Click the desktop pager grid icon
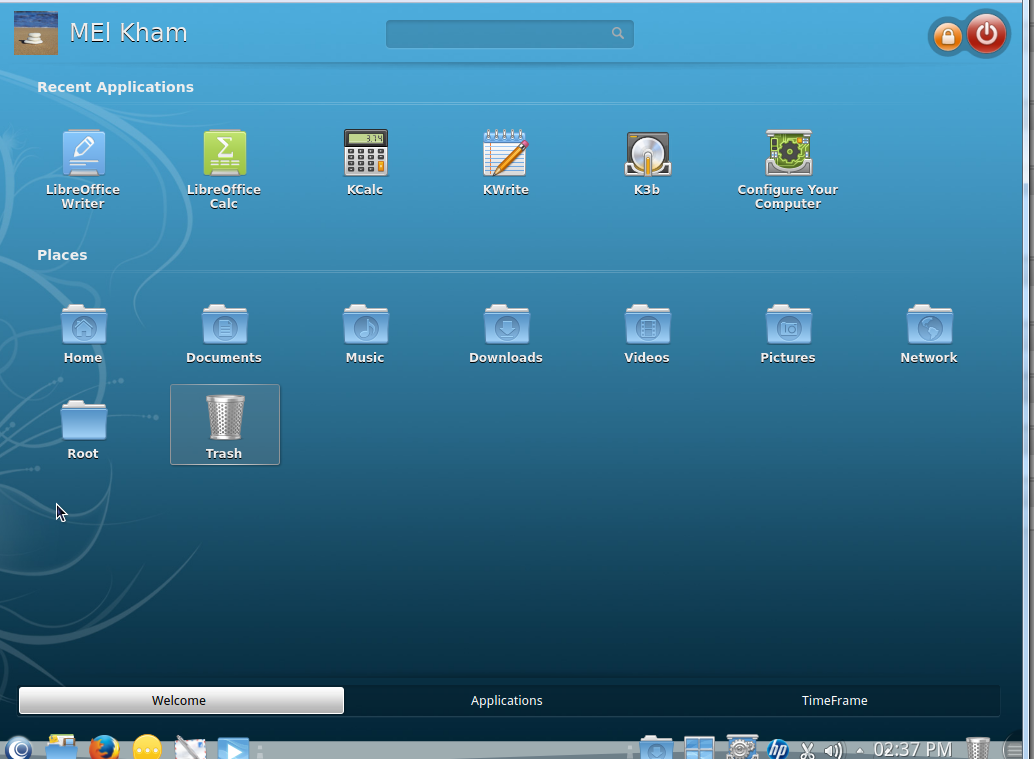1034x759 pixels. [x=699, y=748]
